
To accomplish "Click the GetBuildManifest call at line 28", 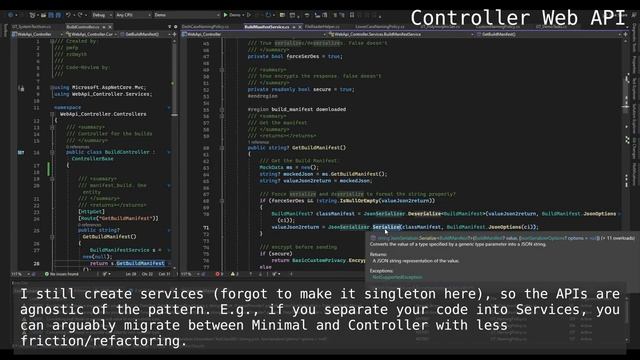I will pos(140,264).
